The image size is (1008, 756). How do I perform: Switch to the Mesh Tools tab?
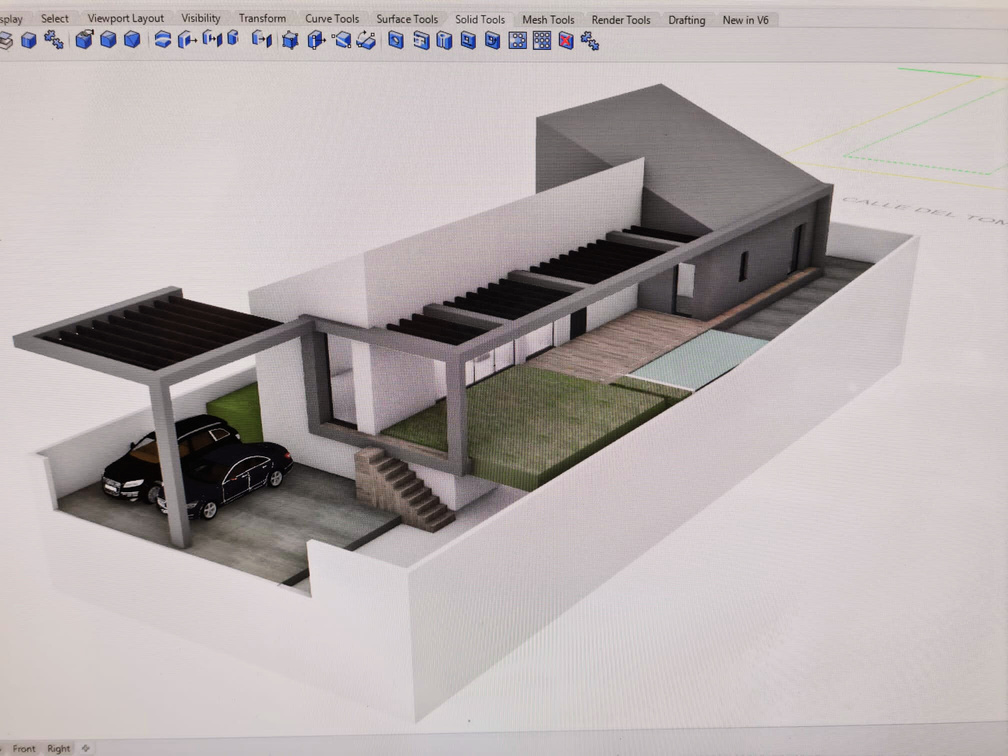tap(548, 20)
